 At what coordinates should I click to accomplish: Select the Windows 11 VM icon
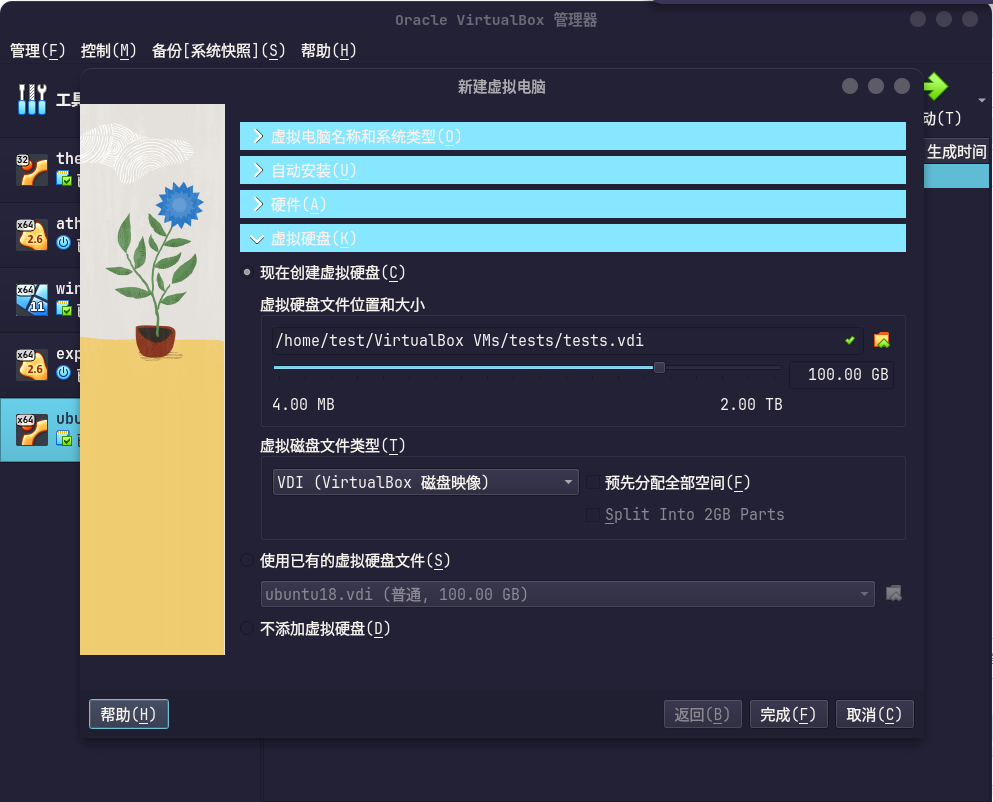click(32, 300)
